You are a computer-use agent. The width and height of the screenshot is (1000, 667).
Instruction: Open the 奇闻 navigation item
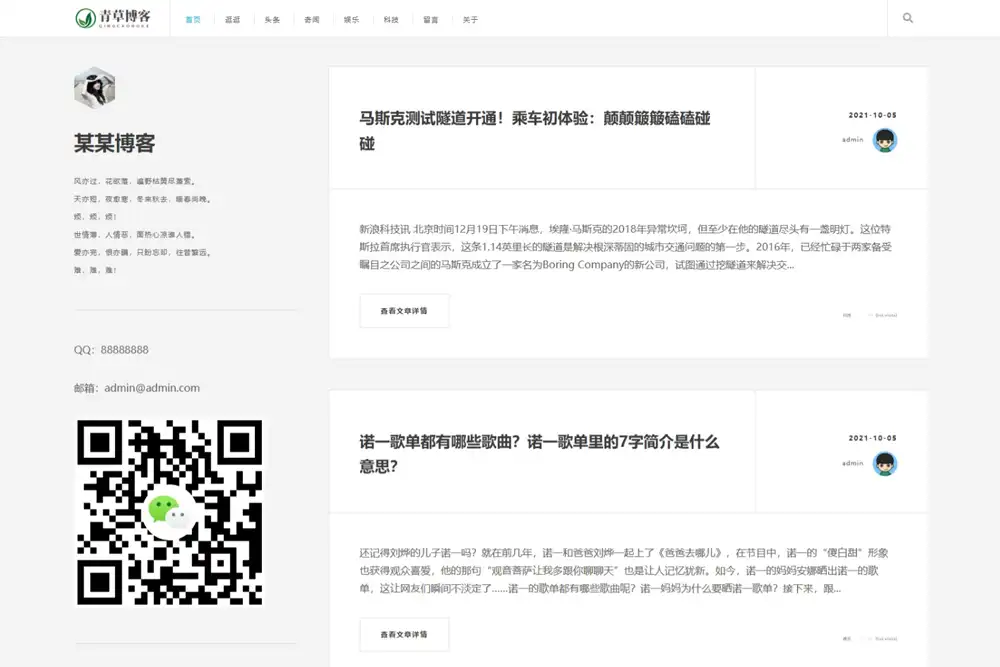312,20
